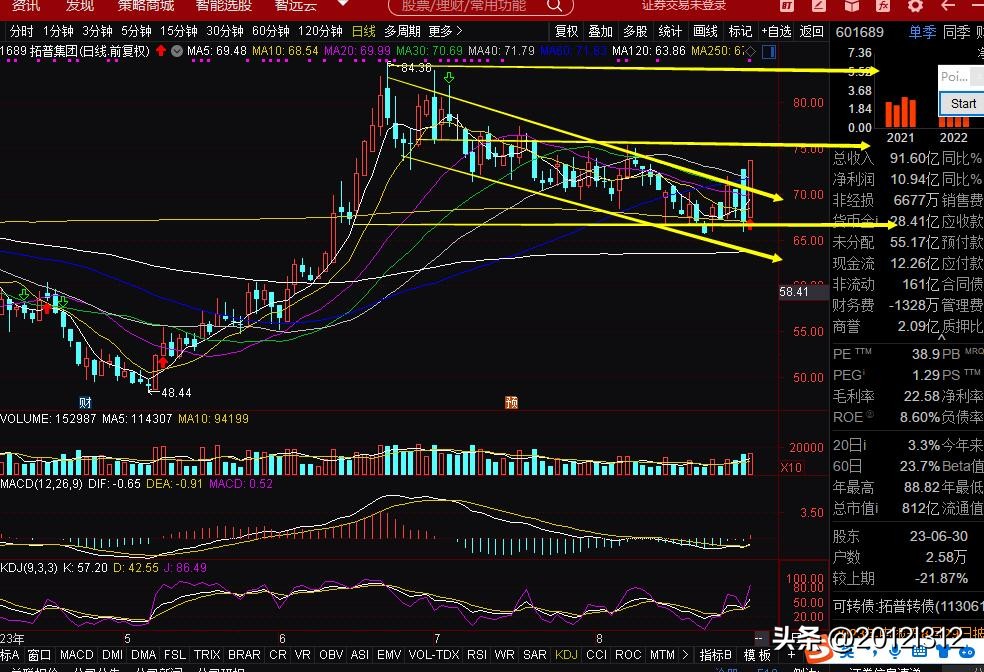Switch indicator to DMI
This screenshot has width=984, height=672.
tap(112, 654)
